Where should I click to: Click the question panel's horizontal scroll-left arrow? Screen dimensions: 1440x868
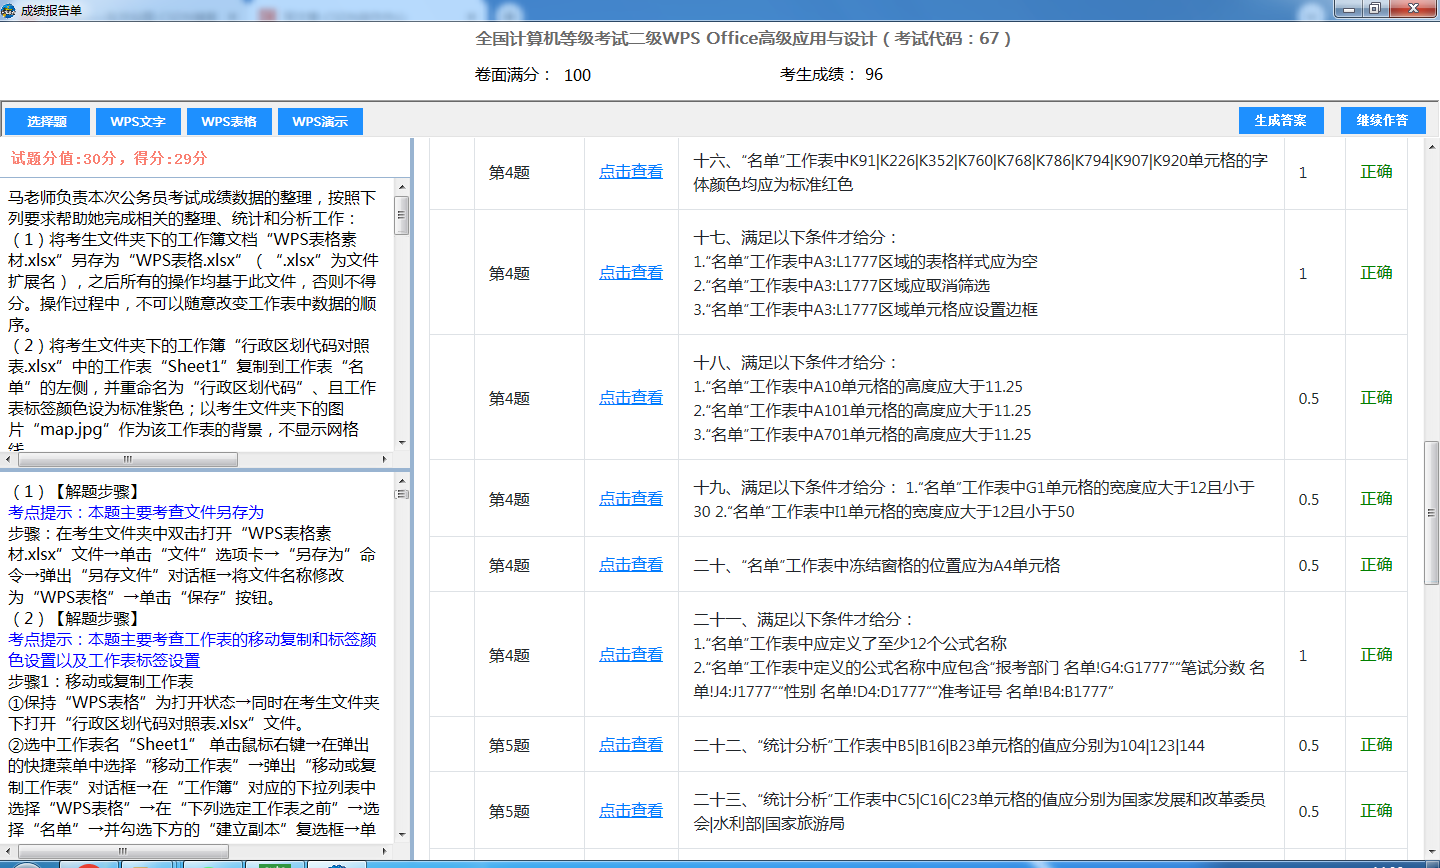click(x=9, y=460)
